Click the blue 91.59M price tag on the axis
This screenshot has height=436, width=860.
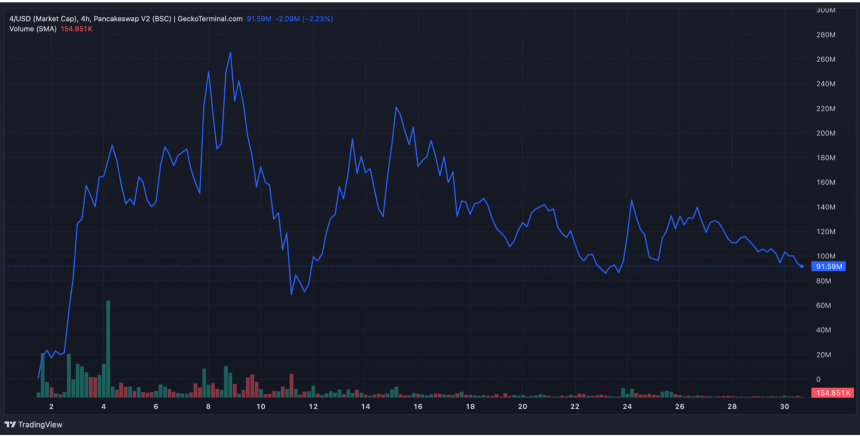pos(830,267)
